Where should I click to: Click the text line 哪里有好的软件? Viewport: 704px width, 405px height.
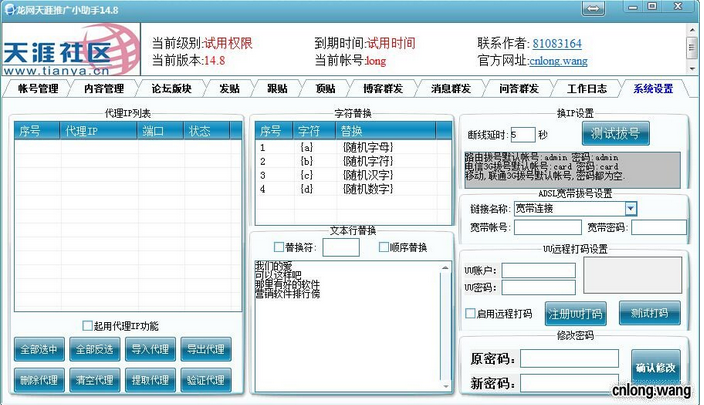tap(287, 285)
